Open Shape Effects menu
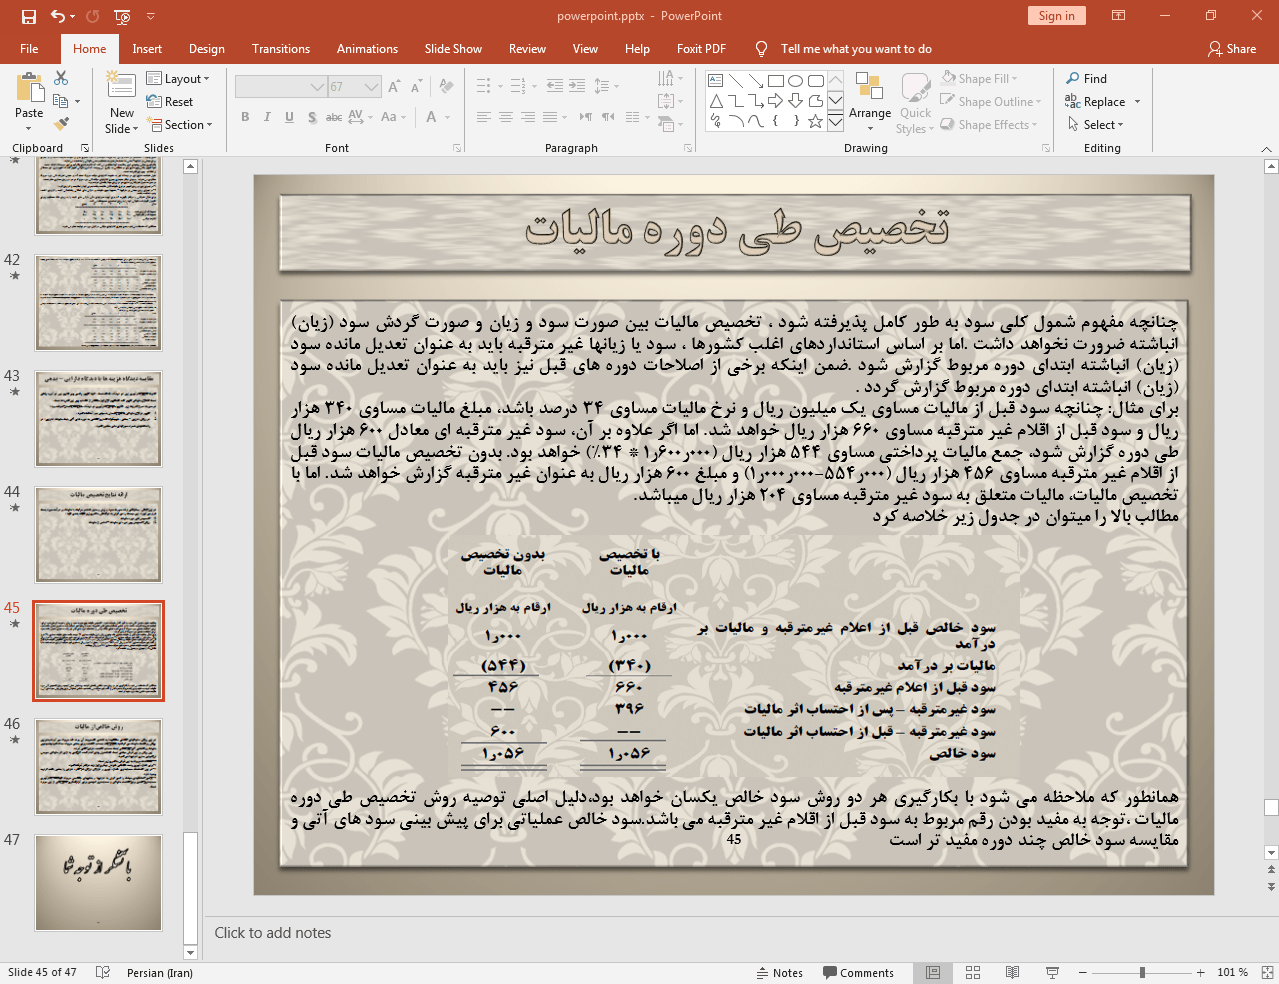The width and height of the screenshot is (1279, 984). click(x=989, y=125)
